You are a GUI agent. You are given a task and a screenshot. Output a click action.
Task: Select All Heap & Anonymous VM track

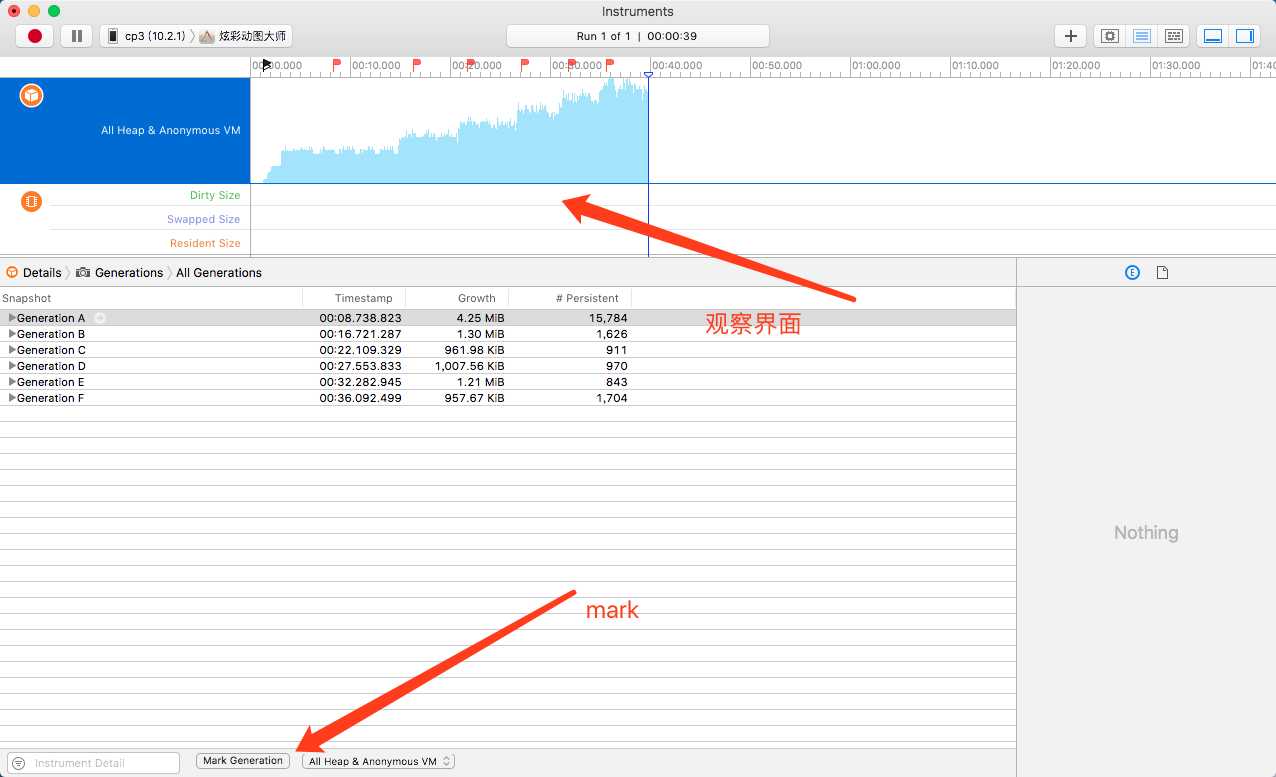click(x=125, y=130)
